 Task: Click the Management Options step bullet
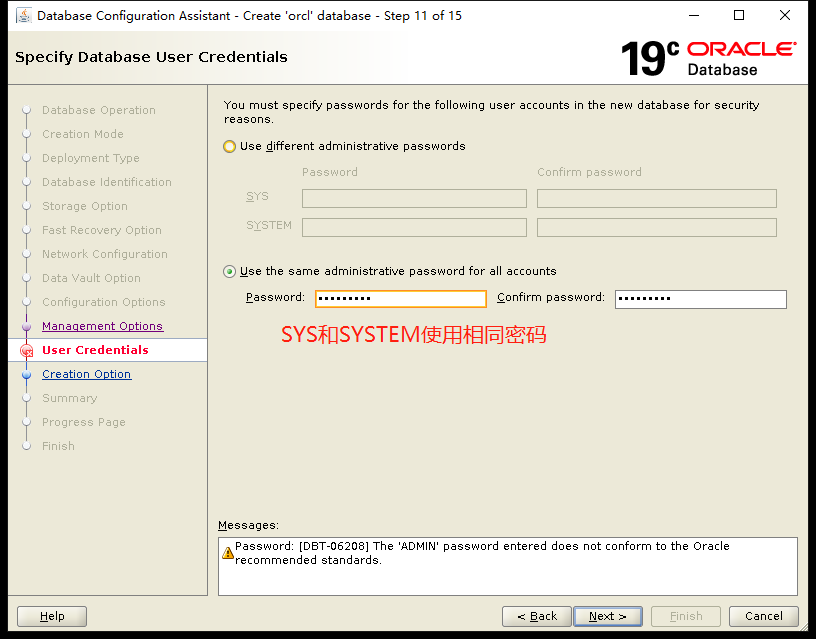(x=27, y=327)
